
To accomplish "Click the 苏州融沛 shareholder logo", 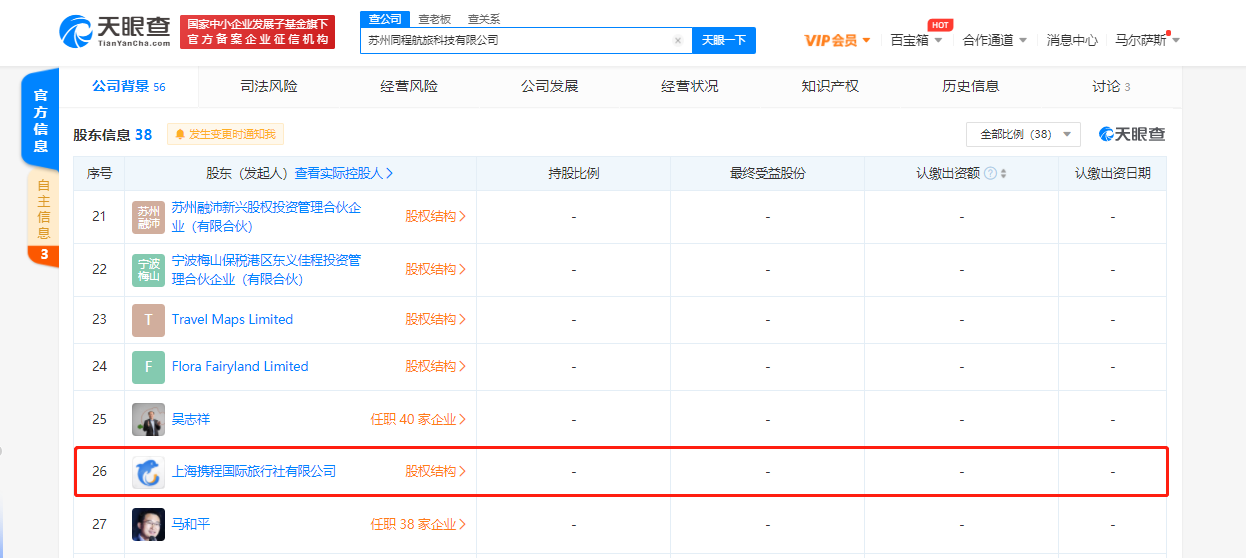I will click(148, 217).
